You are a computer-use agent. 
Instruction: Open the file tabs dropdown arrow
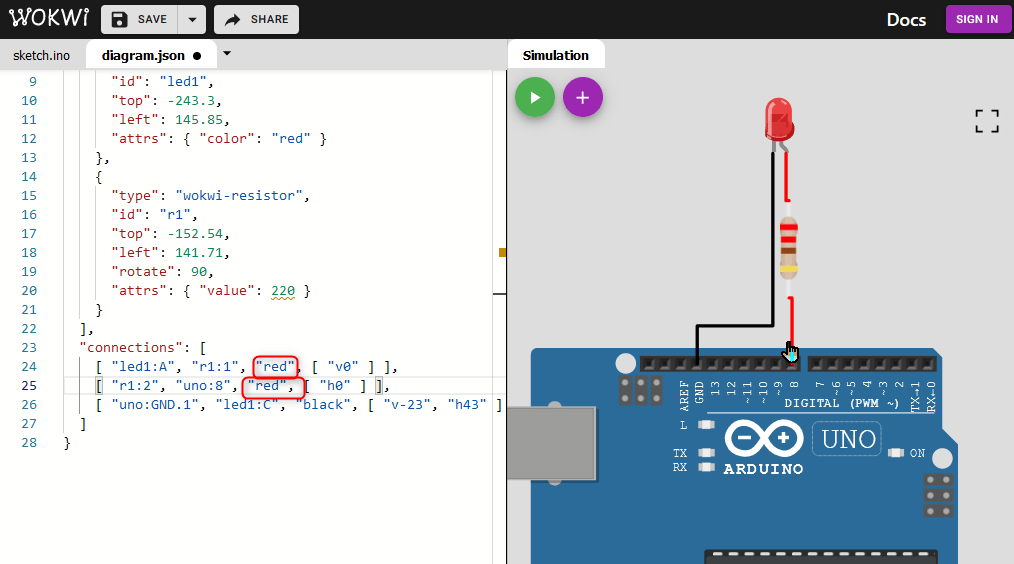pyautogui.click(x=226, y=54)
